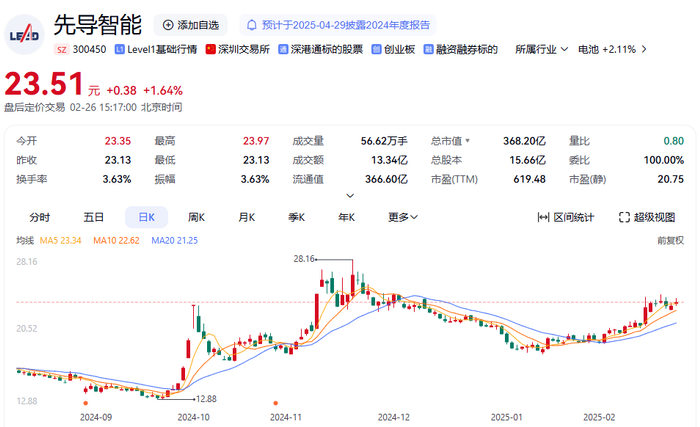Click the 超级视图 fullscreen icon
The width and height of the screenshot is (700, 427).
click(624, 218)
